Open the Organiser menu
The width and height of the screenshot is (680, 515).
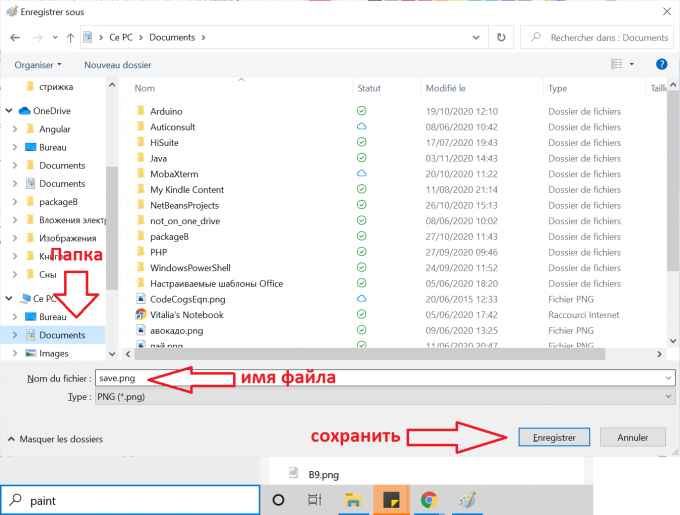(x=37, y=64)
